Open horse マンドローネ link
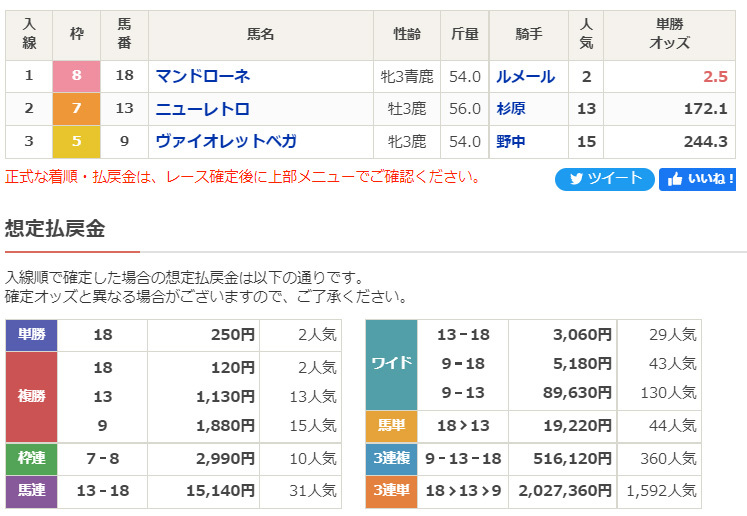747x516 pixels. pyautogui.click(x=203, y=76)
